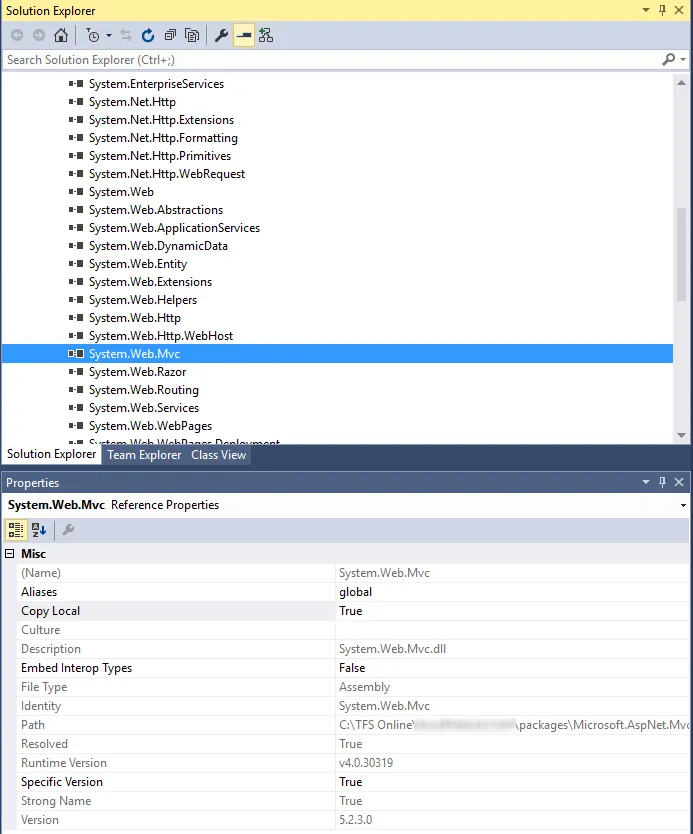Click the Search Solution Explorer input box
Image resolution: width=693 pixels, height=834 pixels.
(330, 60)
